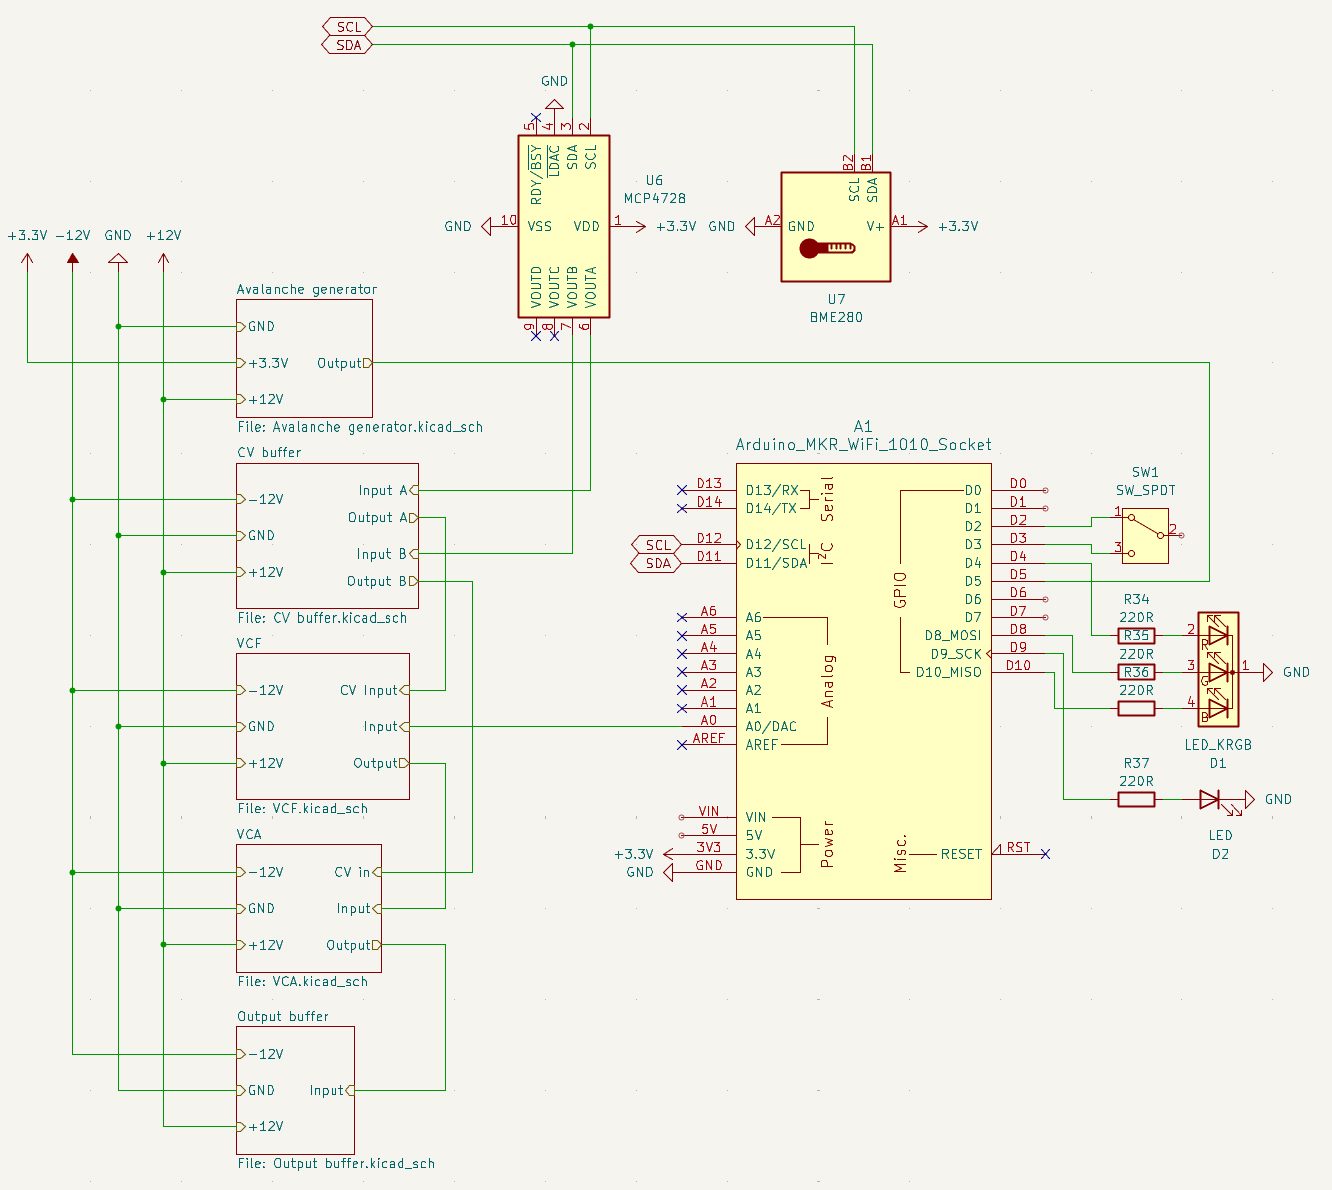Click the "CV Input" pin on the VCF sheet
The height and width of the screenshot is (1190, 1332).
point(374,690)
